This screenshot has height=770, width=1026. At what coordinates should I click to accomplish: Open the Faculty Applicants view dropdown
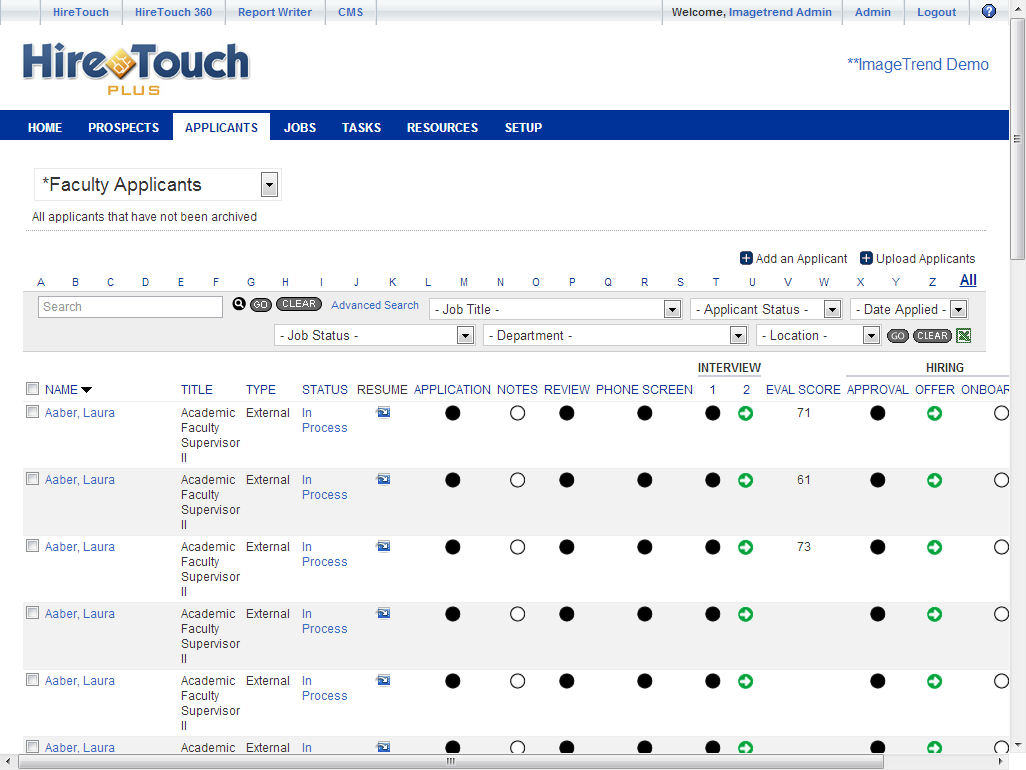[268, 184]
